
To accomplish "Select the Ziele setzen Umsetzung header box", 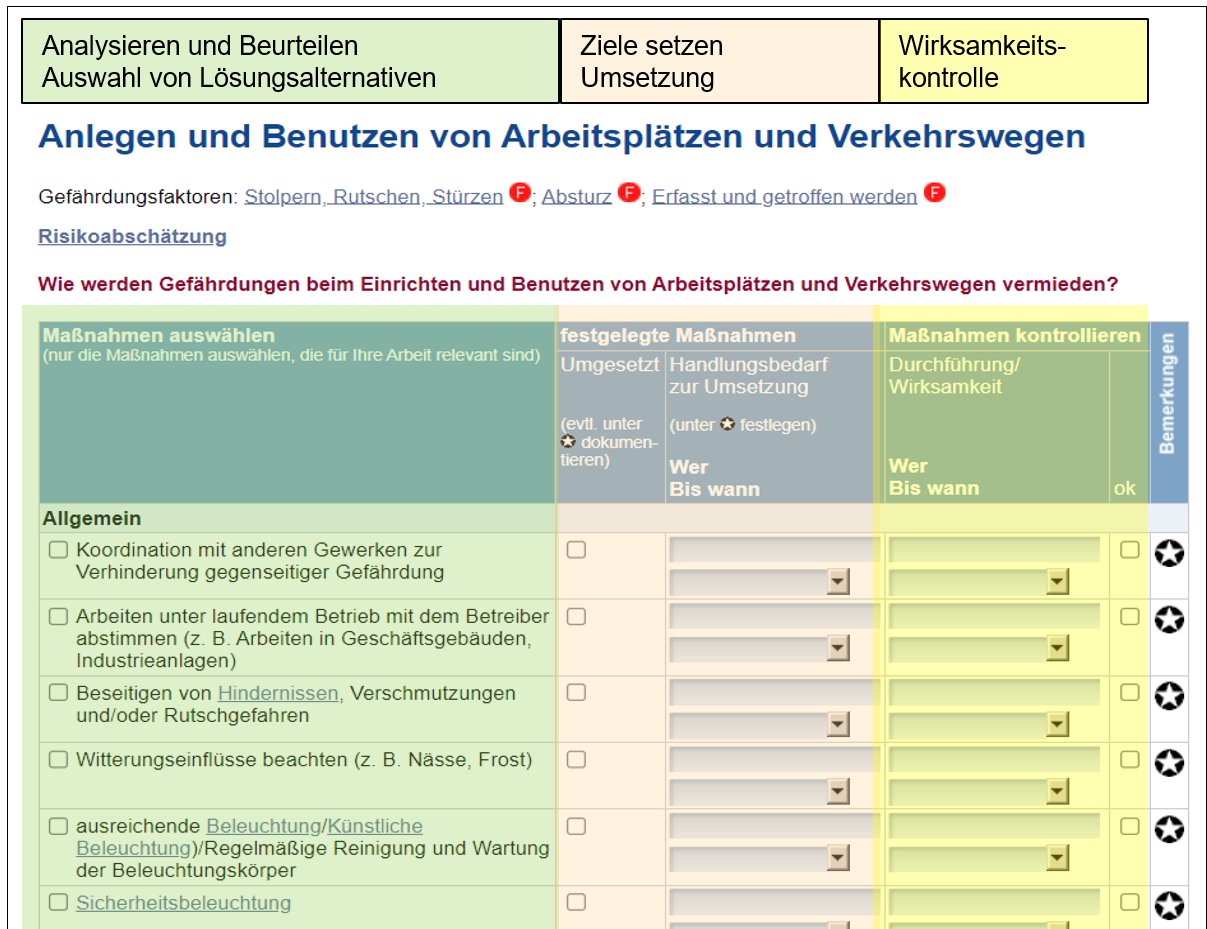I will (x=719, y=61).
